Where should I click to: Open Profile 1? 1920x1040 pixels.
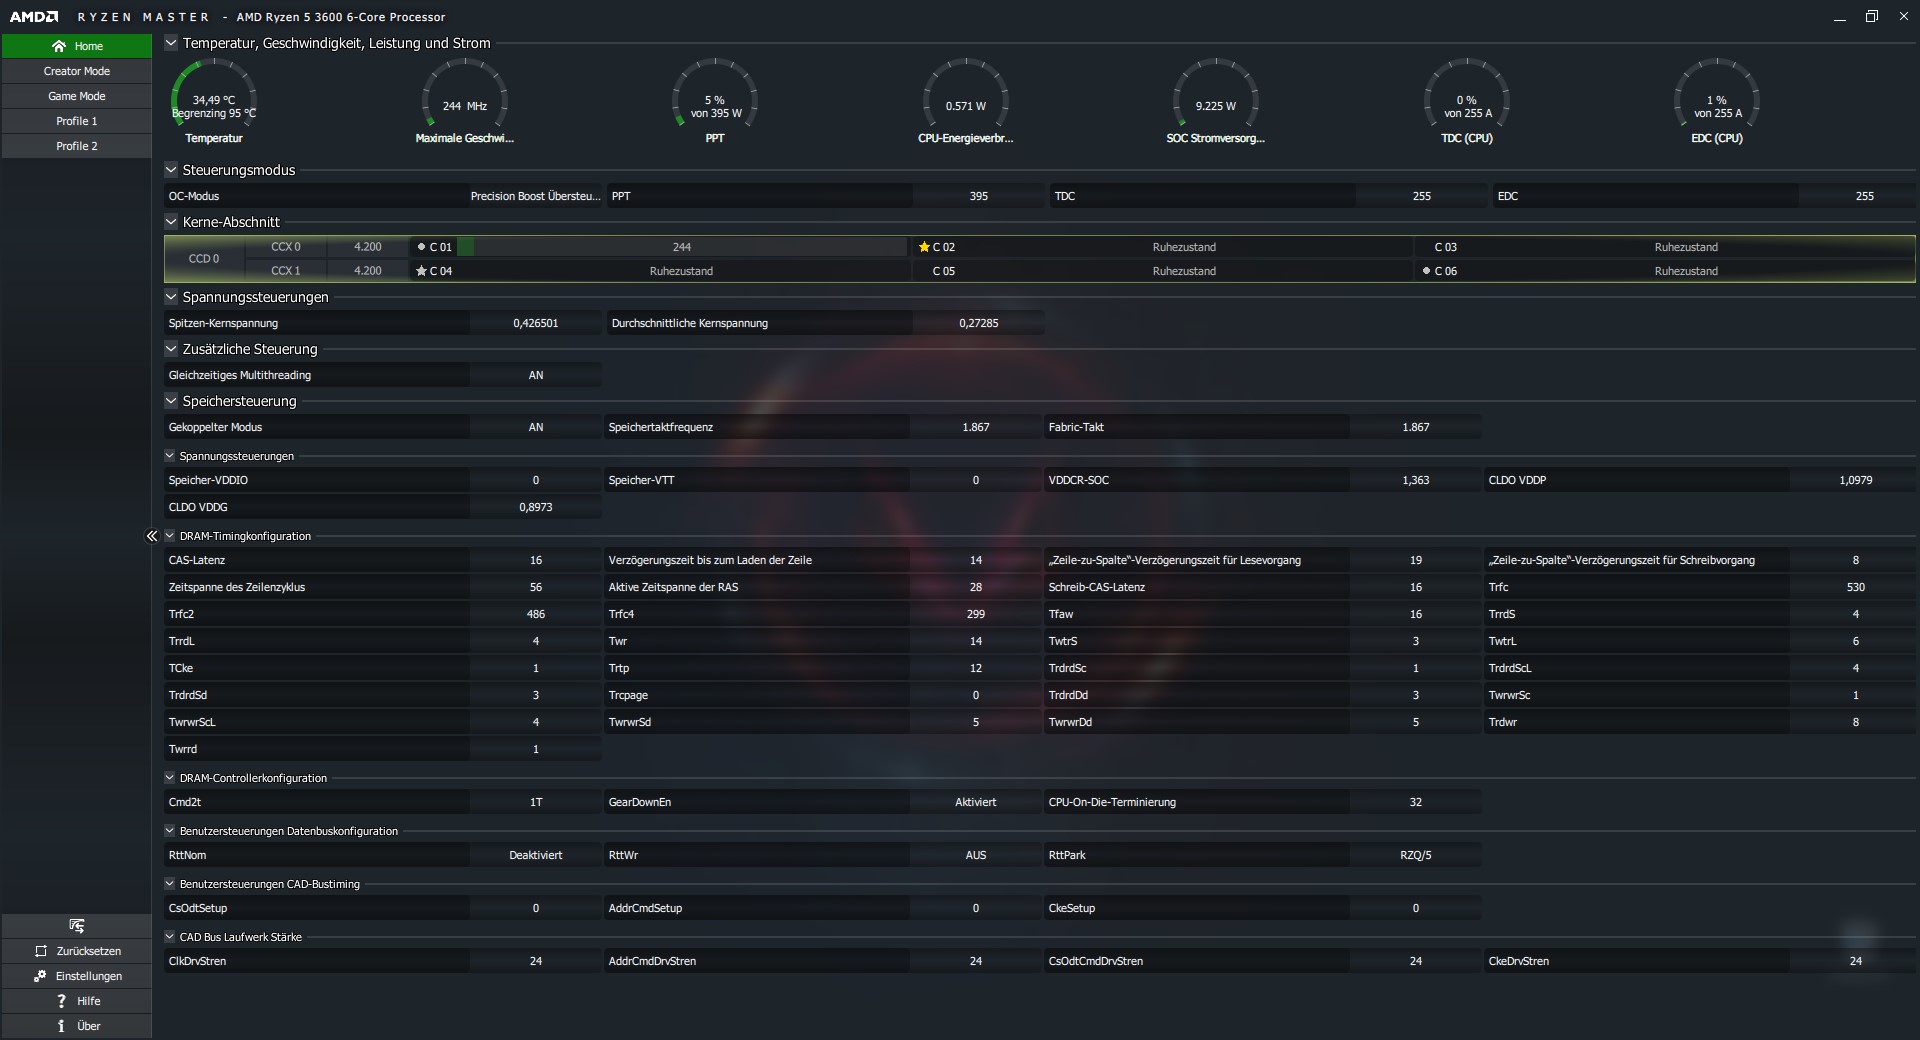[77, 121]
